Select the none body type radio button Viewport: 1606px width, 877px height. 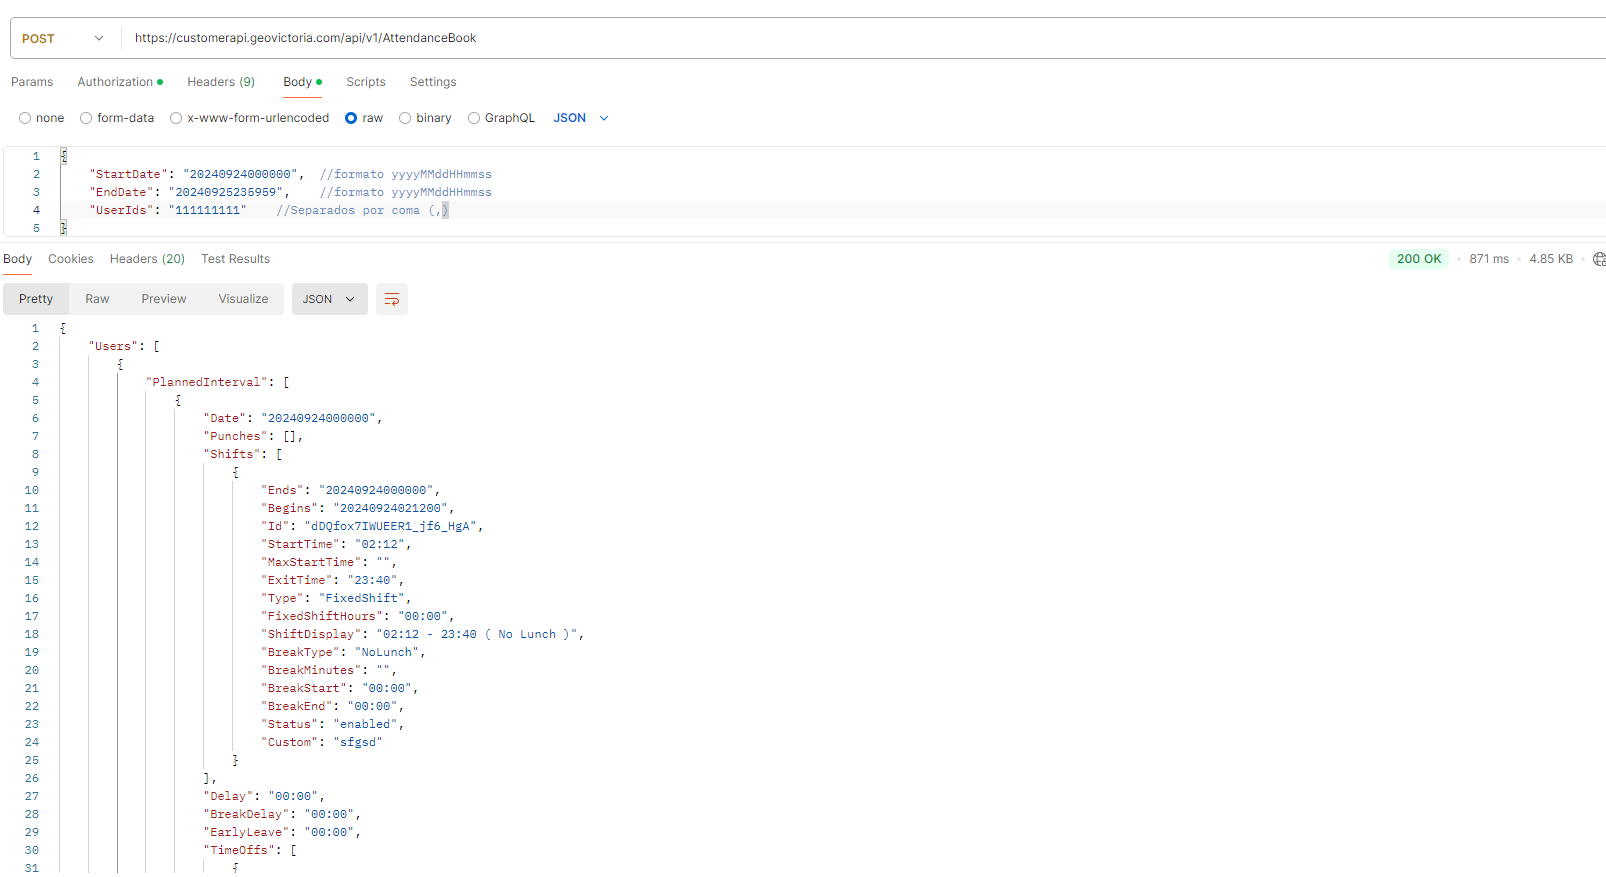[x=25, y=118]
